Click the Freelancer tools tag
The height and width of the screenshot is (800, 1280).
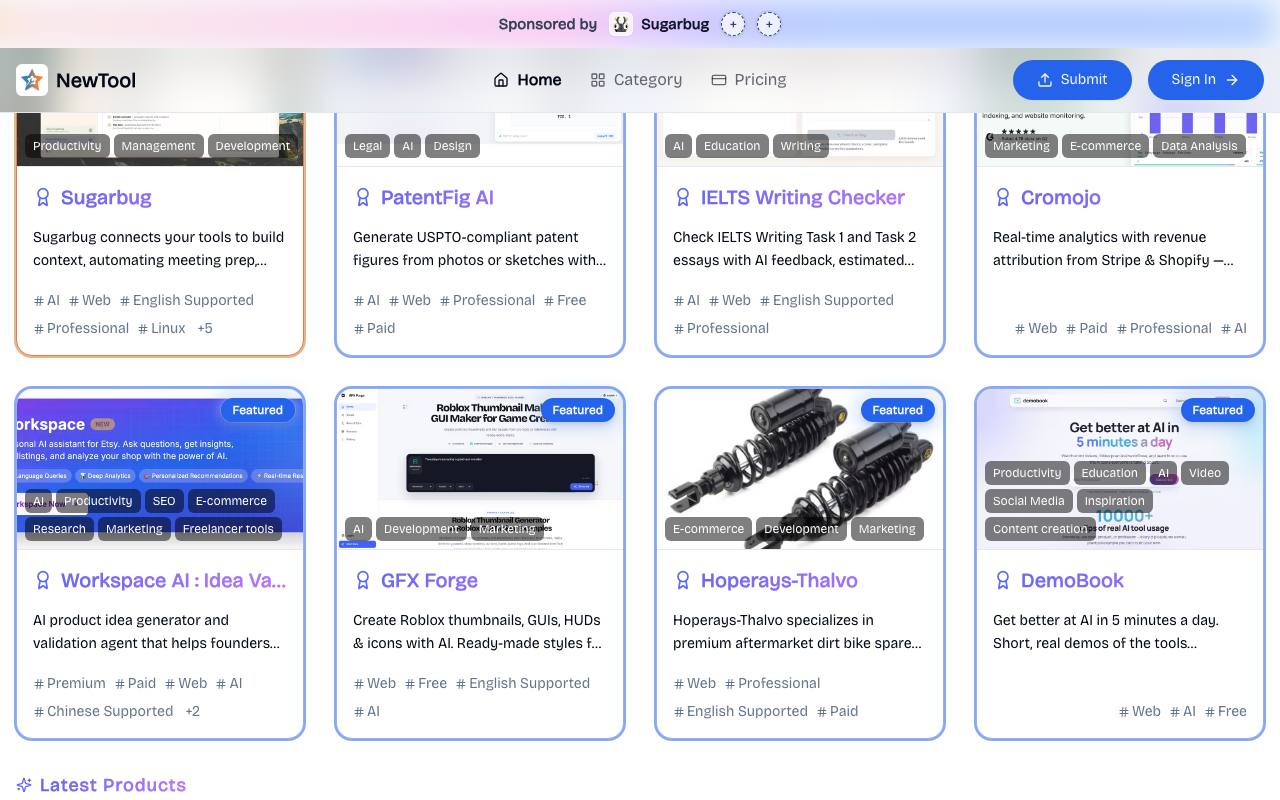click(228, 529)
